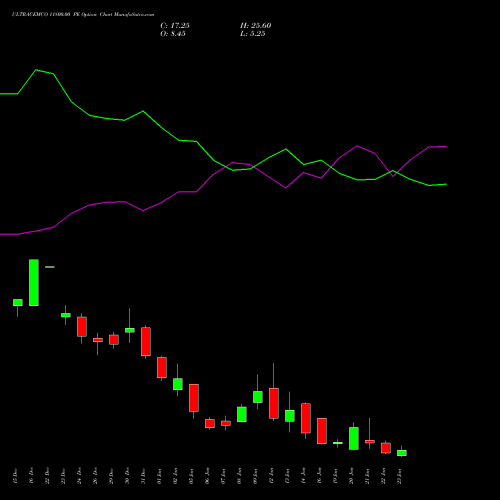Click the 20 Jan date label
This screenshot has height=500, width=500.
click(351, 476)
